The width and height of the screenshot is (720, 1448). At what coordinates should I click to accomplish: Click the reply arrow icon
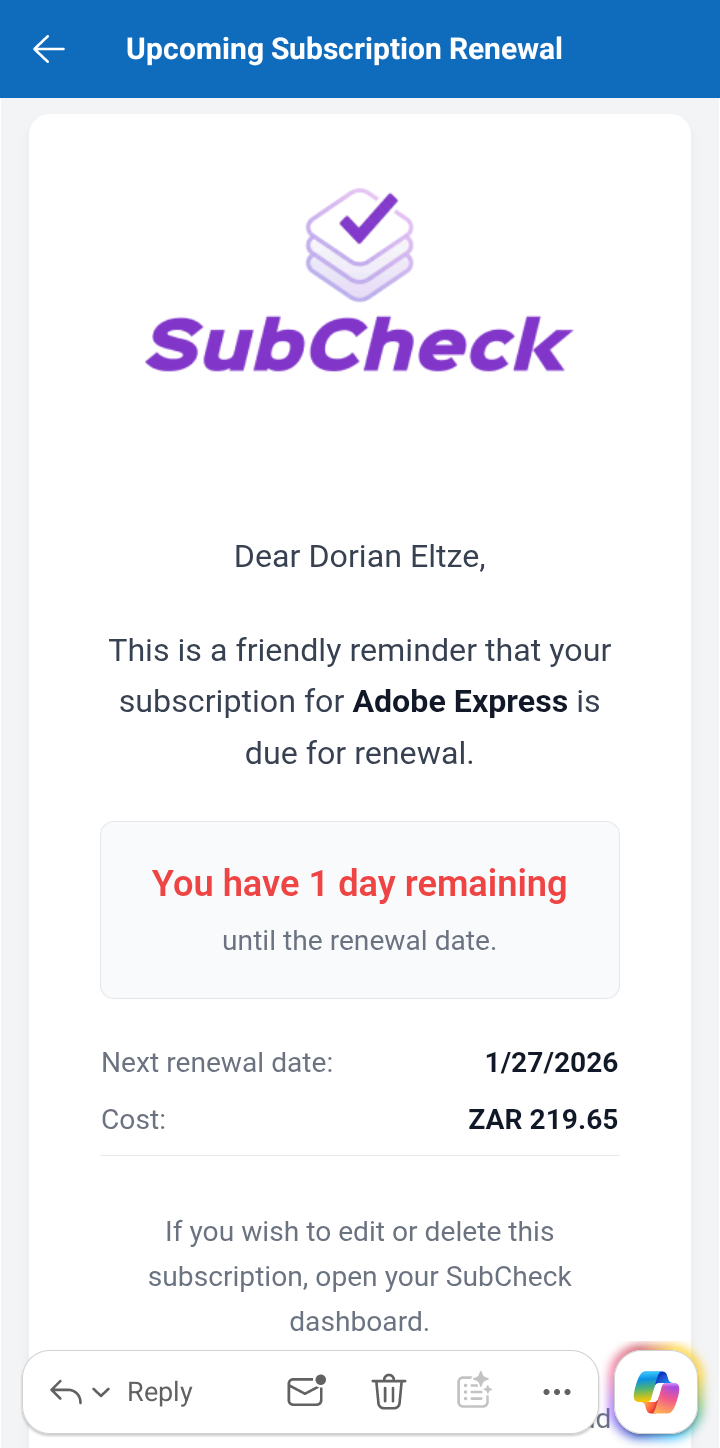[x=66, y=1392]
